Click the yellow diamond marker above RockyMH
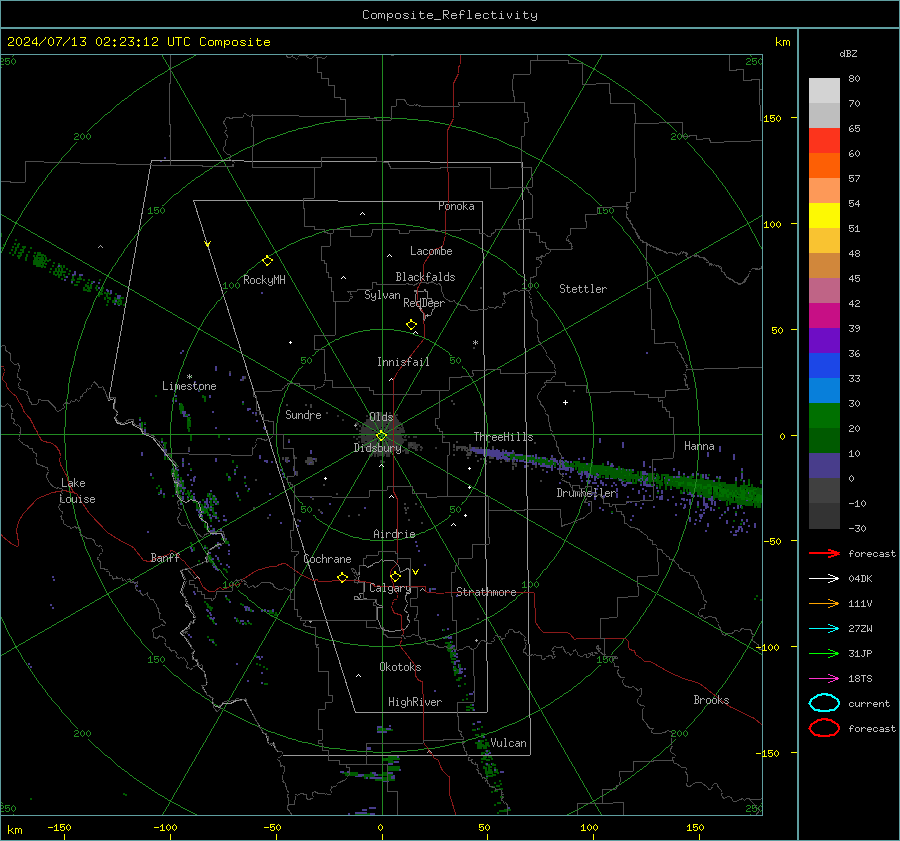The width and height of the screenshot is (900, 841). coord(267,261)
